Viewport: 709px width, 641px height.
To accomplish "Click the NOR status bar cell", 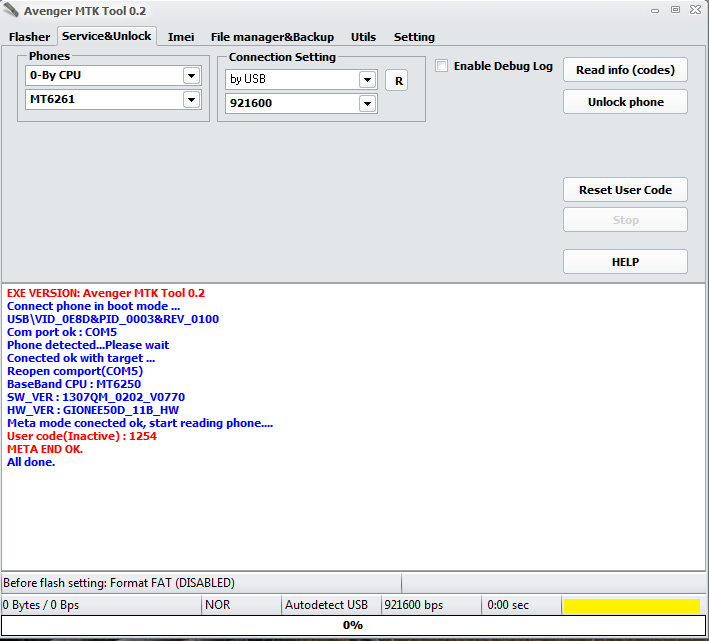I will pyautogui.click(x=241, y=605).
